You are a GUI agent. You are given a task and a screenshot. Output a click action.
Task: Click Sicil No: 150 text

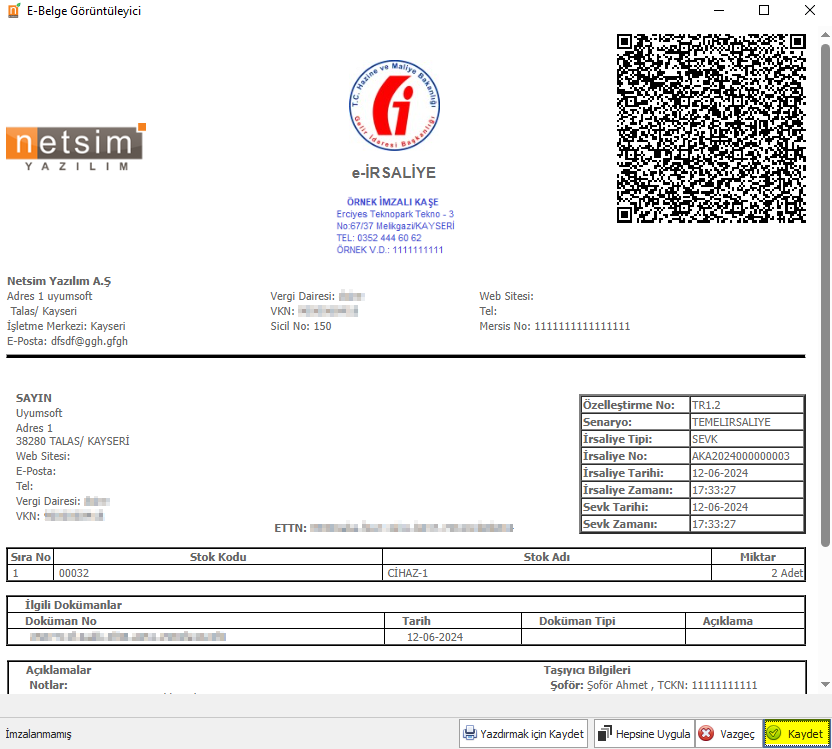tap(301, 326)
